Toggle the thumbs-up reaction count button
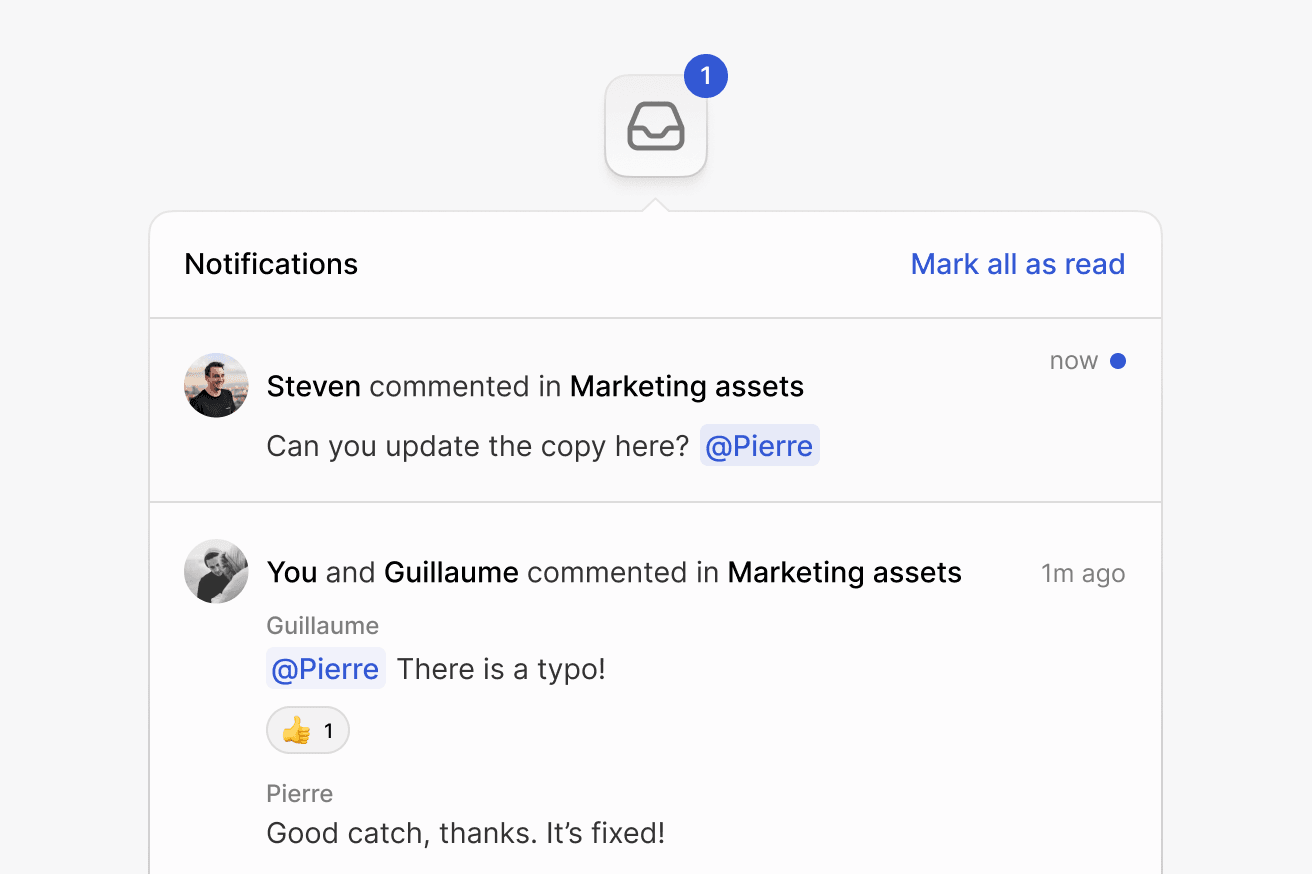Image resolution: width=1312 pixels, height=874 pixels. coord(307,730)
